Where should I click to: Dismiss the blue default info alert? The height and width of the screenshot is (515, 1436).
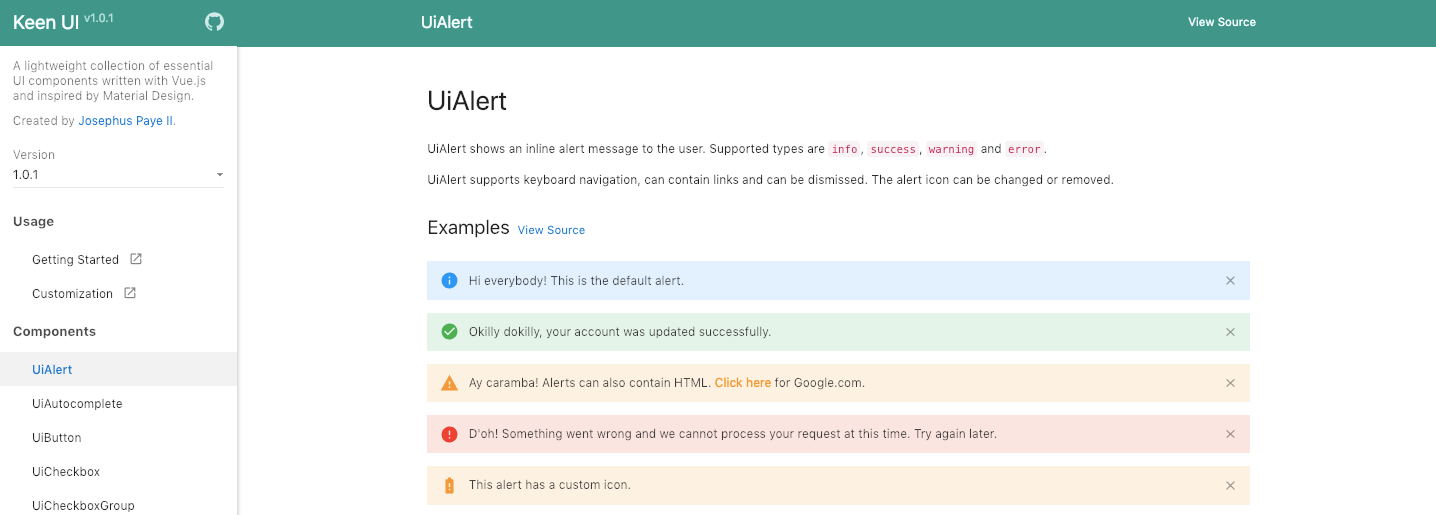pos(1230,281)
